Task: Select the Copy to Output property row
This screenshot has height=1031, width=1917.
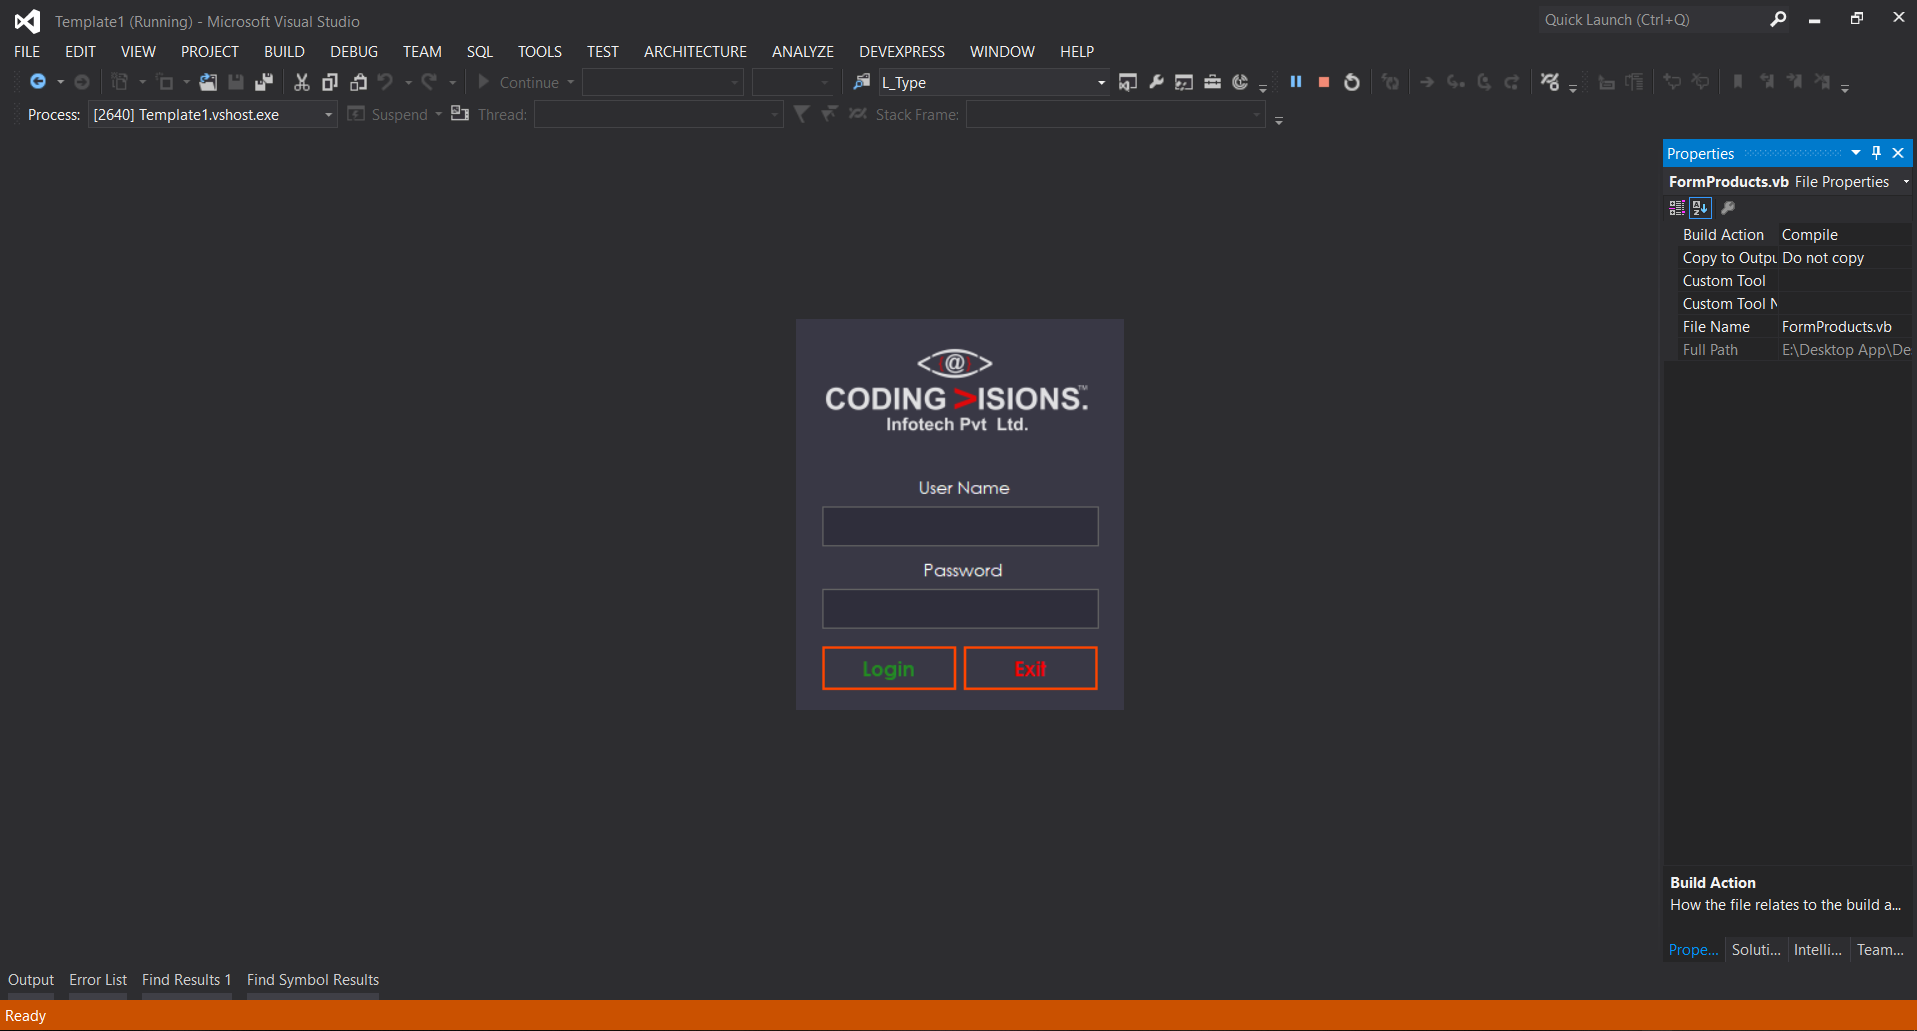Action: tap(1789, 258)
